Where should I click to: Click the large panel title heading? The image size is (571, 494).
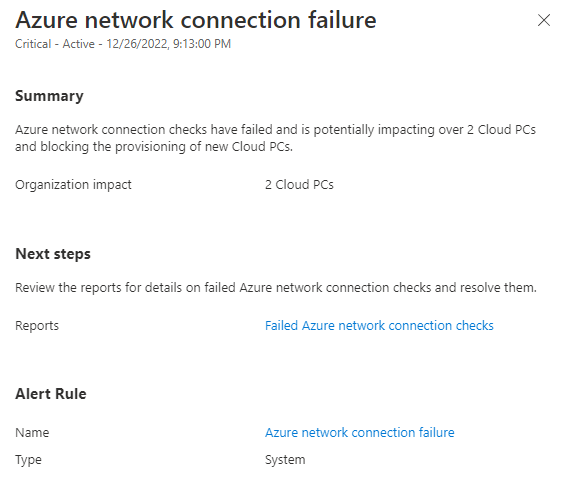(196, 20)
